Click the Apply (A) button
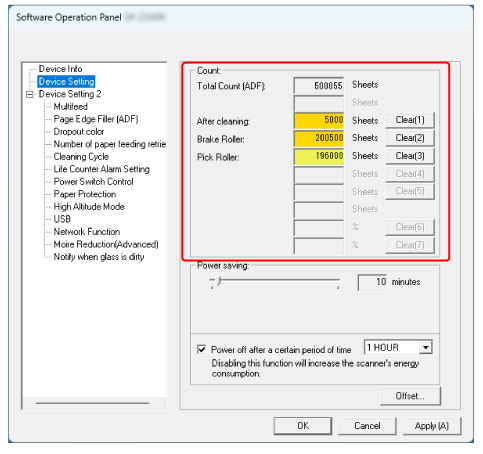 click(x=432, y=426)
